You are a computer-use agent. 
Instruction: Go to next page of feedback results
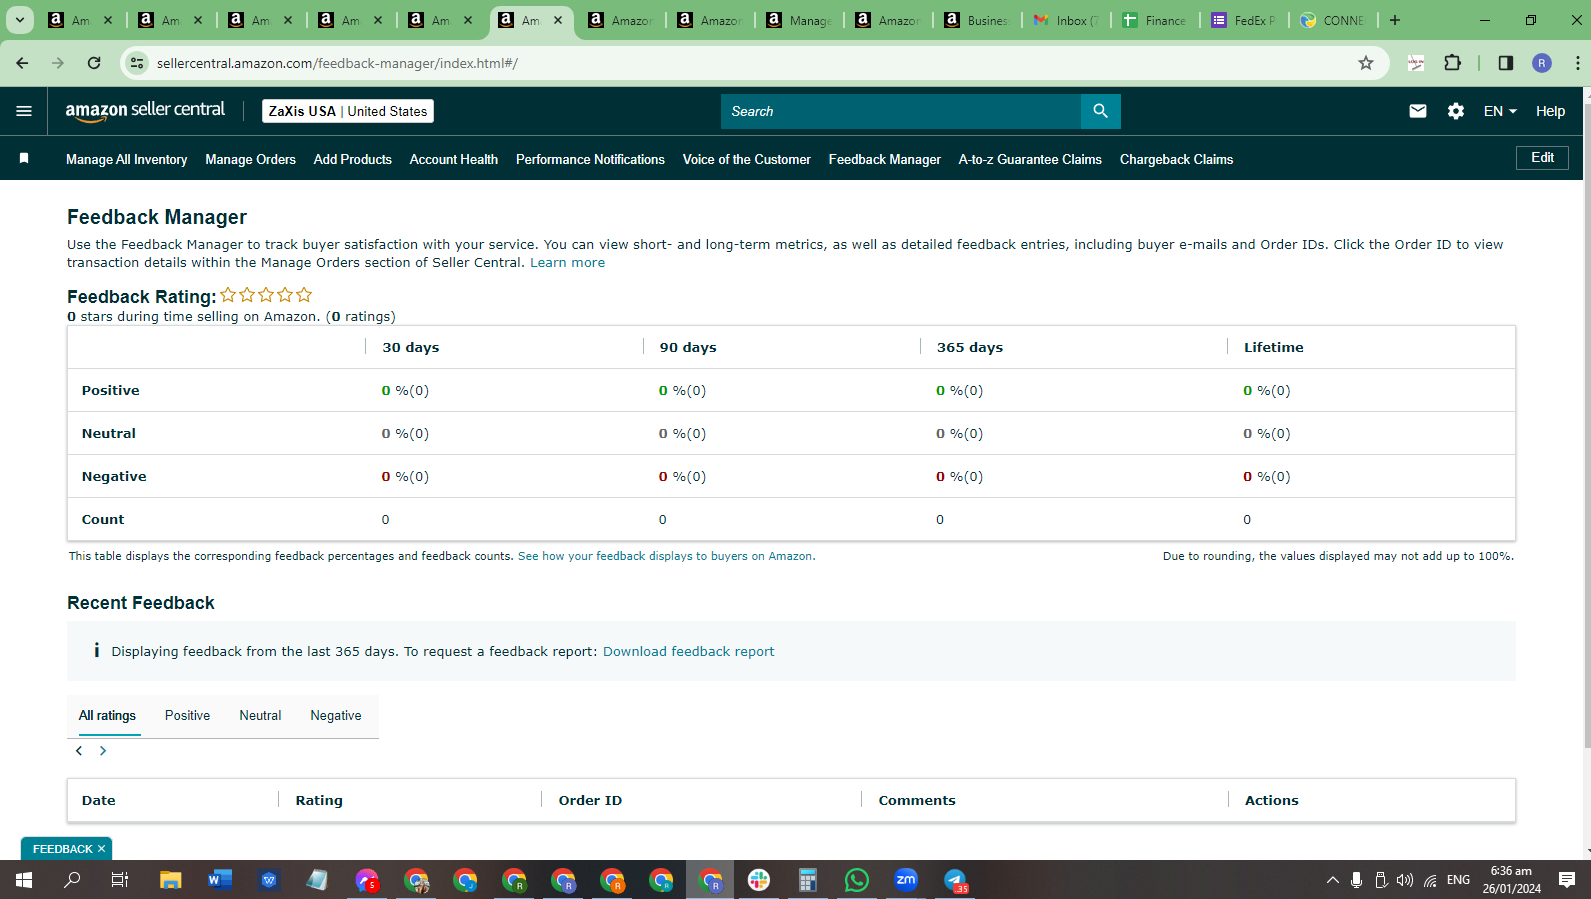tap(102, 751)
